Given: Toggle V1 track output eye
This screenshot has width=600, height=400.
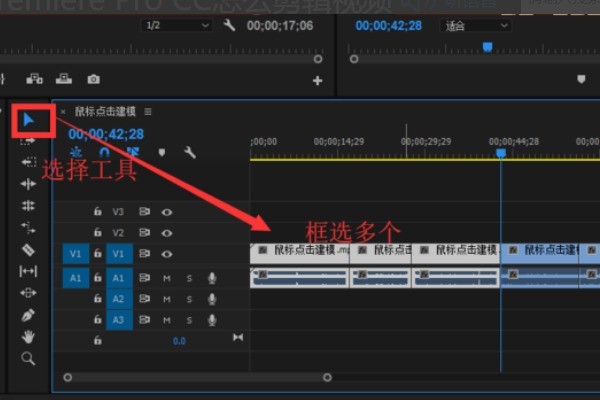Looking at the screenshot, I should pos(167,254).
